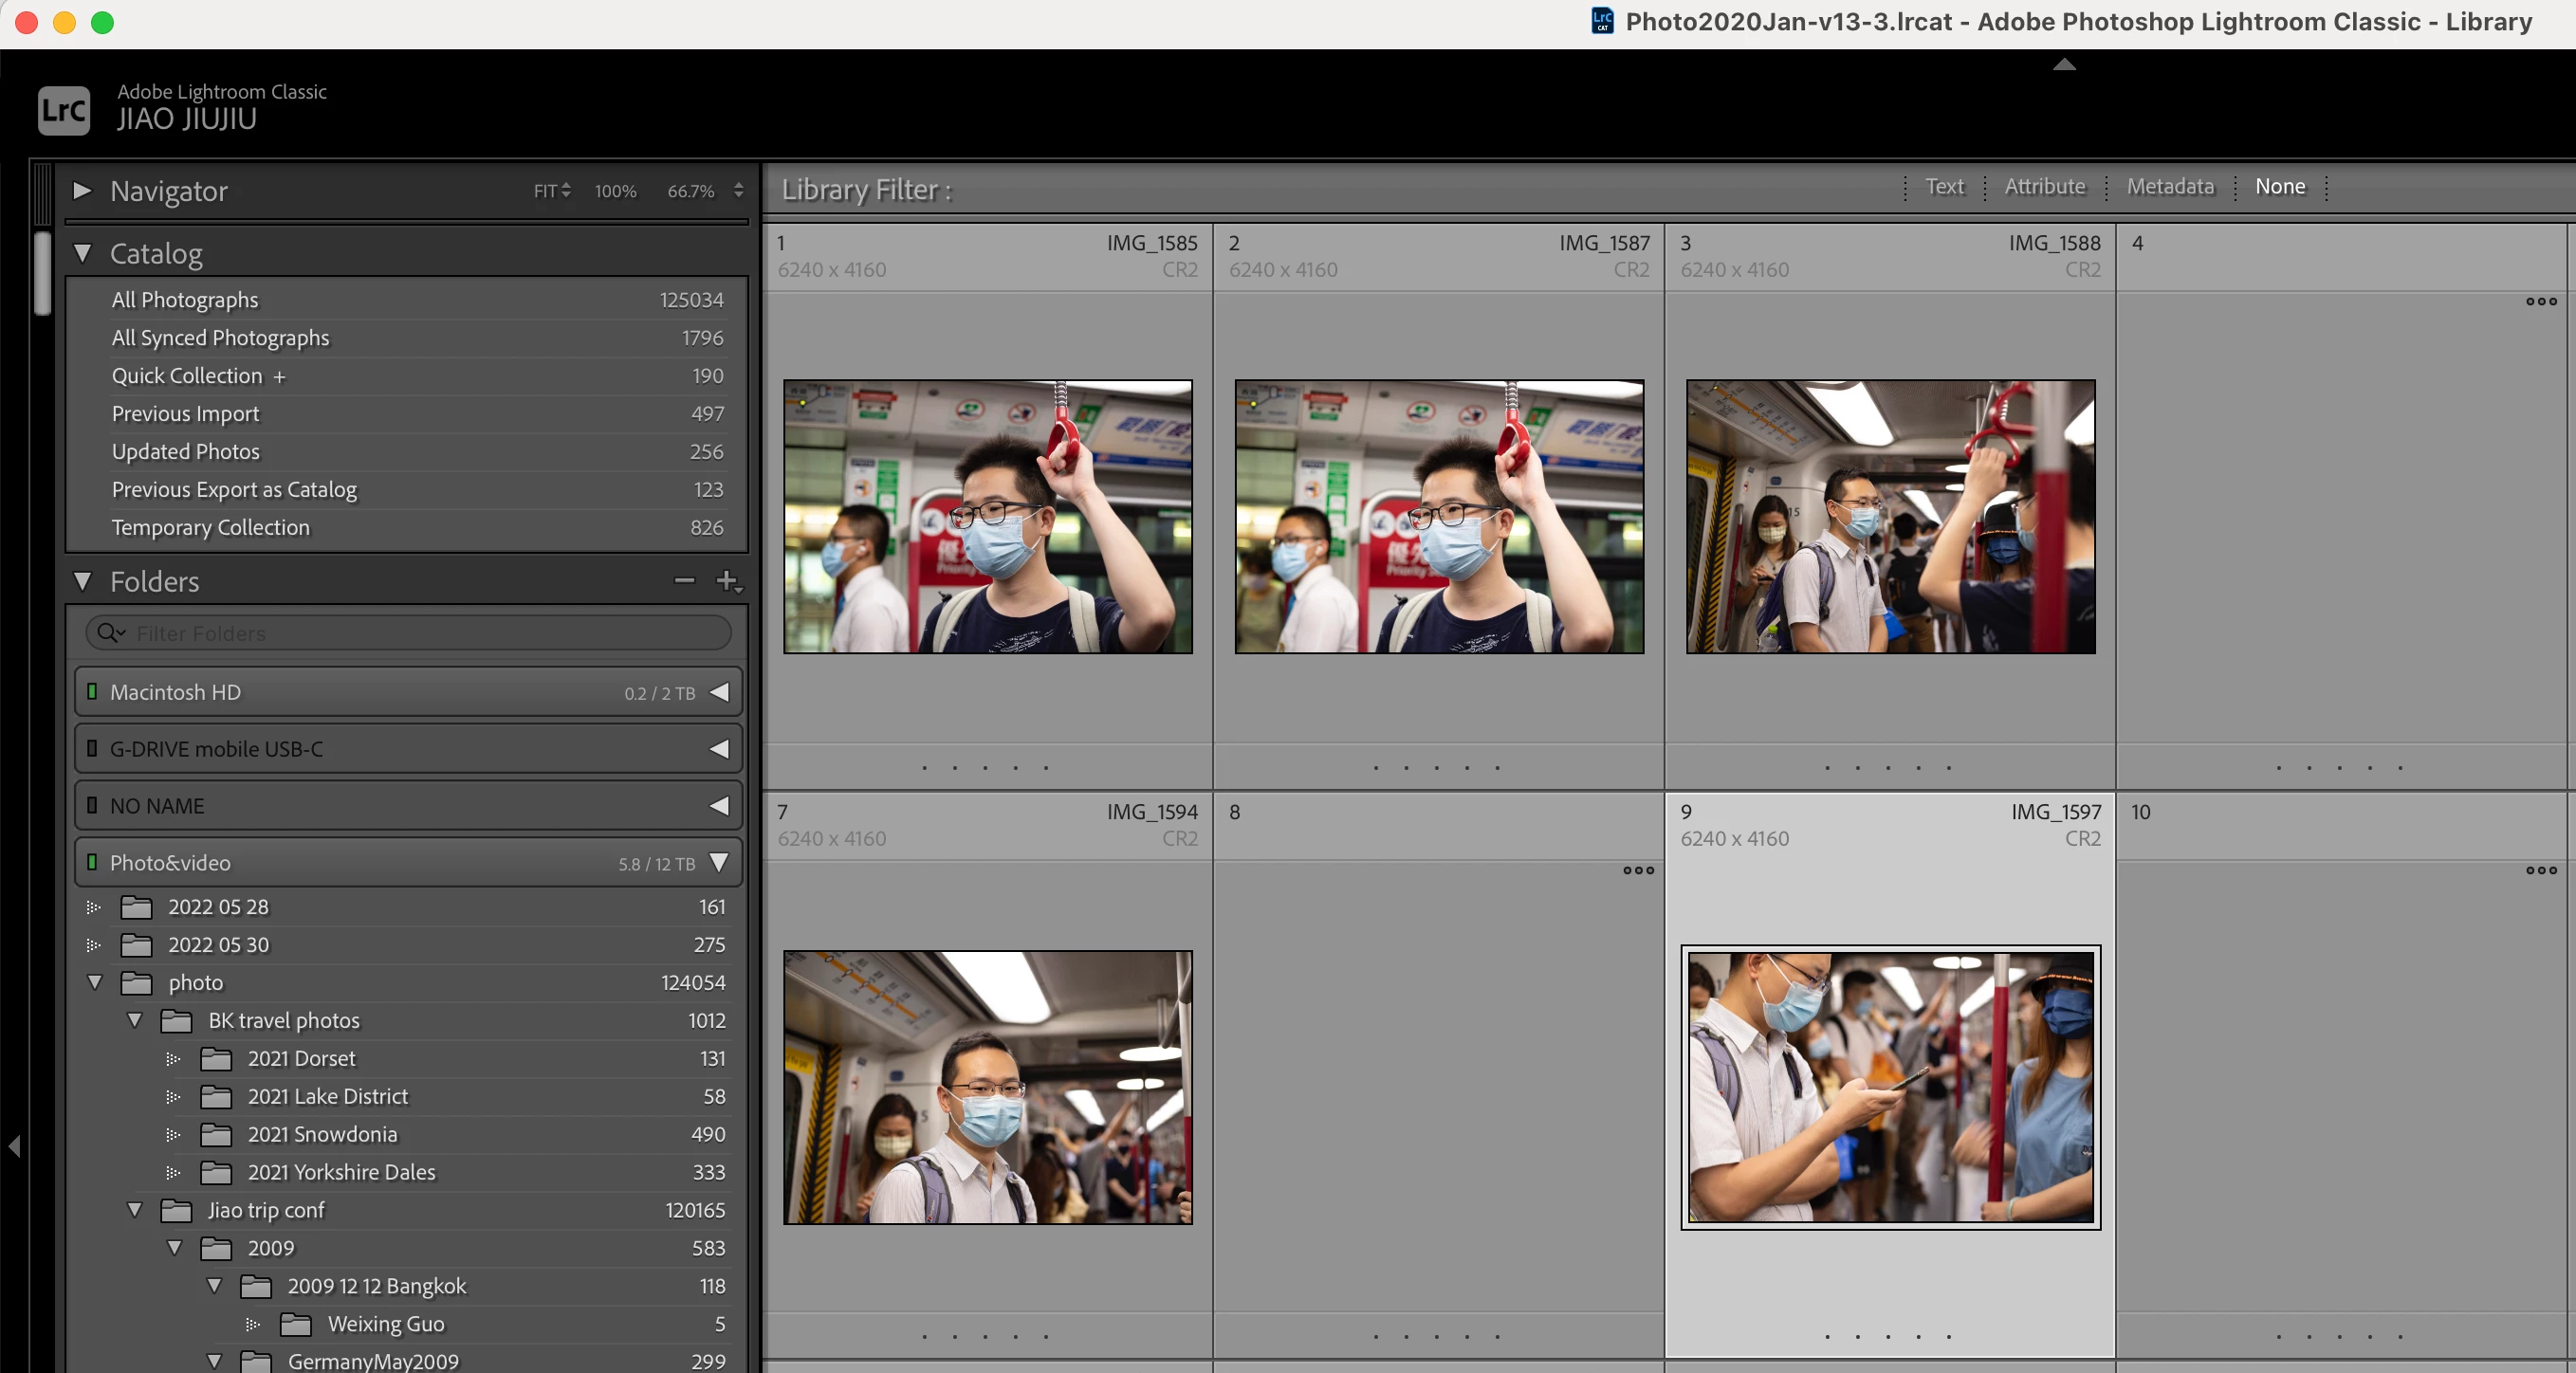The height and width of the screenshot is (1373, 2576).
Task: Click the Lrc identity plate logo
Action: click(x=63, y=110)
